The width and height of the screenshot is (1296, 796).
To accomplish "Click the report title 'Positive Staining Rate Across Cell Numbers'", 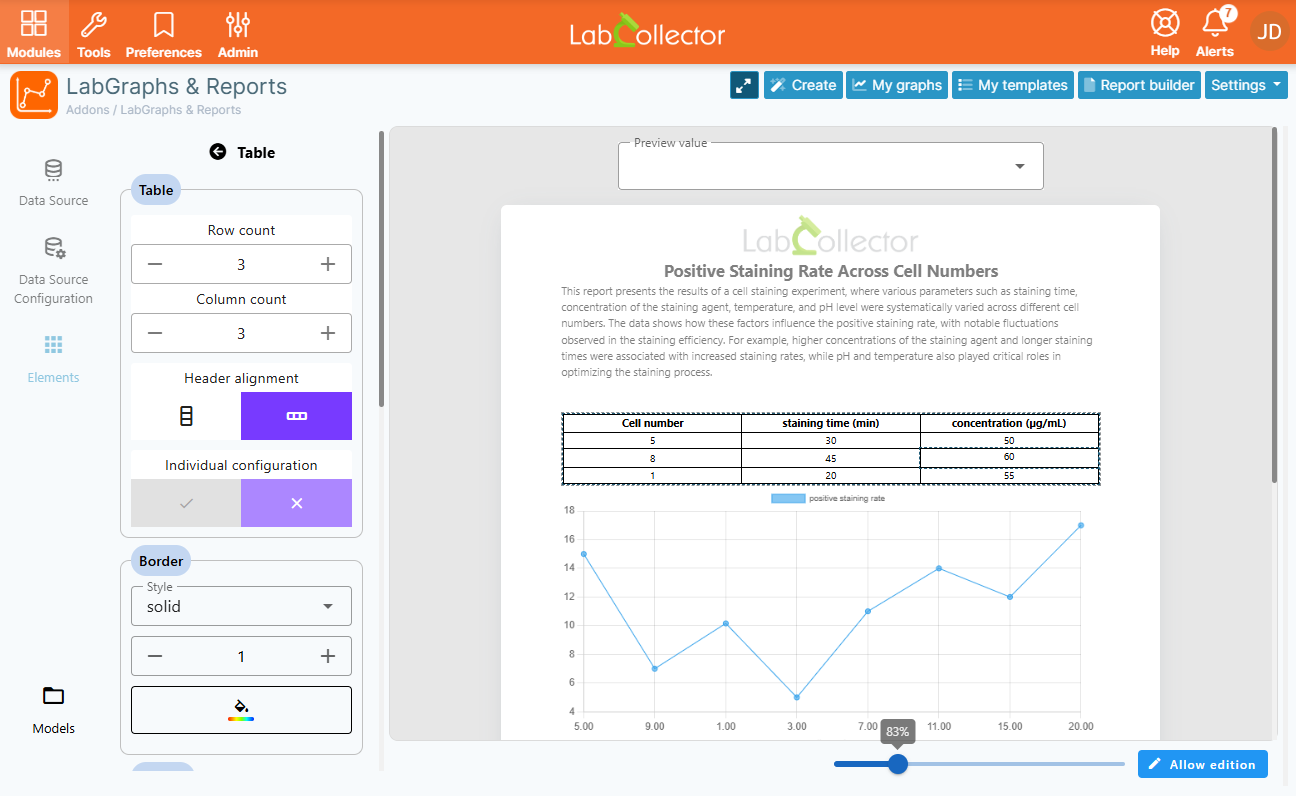I will (x=830, y=271).
